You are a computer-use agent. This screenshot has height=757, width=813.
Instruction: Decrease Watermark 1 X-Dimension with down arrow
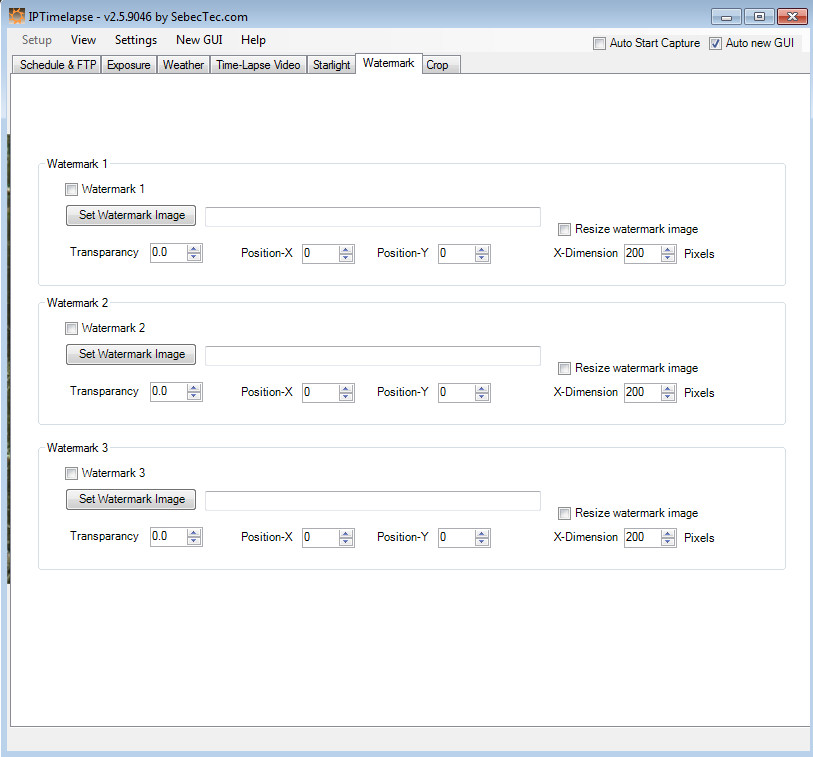click(x=668, y=258)
